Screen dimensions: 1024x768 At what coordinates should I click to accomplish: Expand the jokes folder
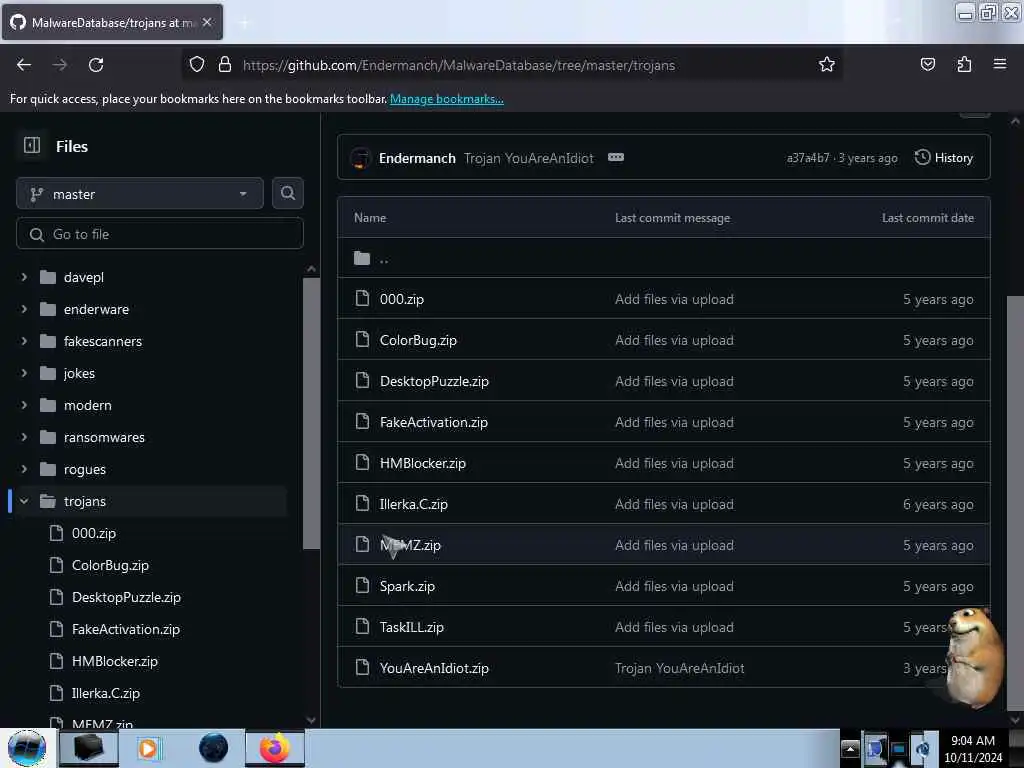click(x=24, y=373)
